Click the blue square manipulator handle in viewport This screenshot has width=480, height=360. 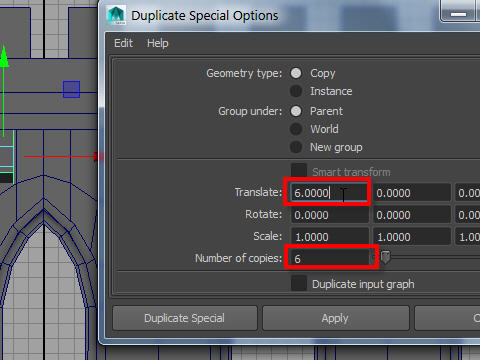[71, 89]
